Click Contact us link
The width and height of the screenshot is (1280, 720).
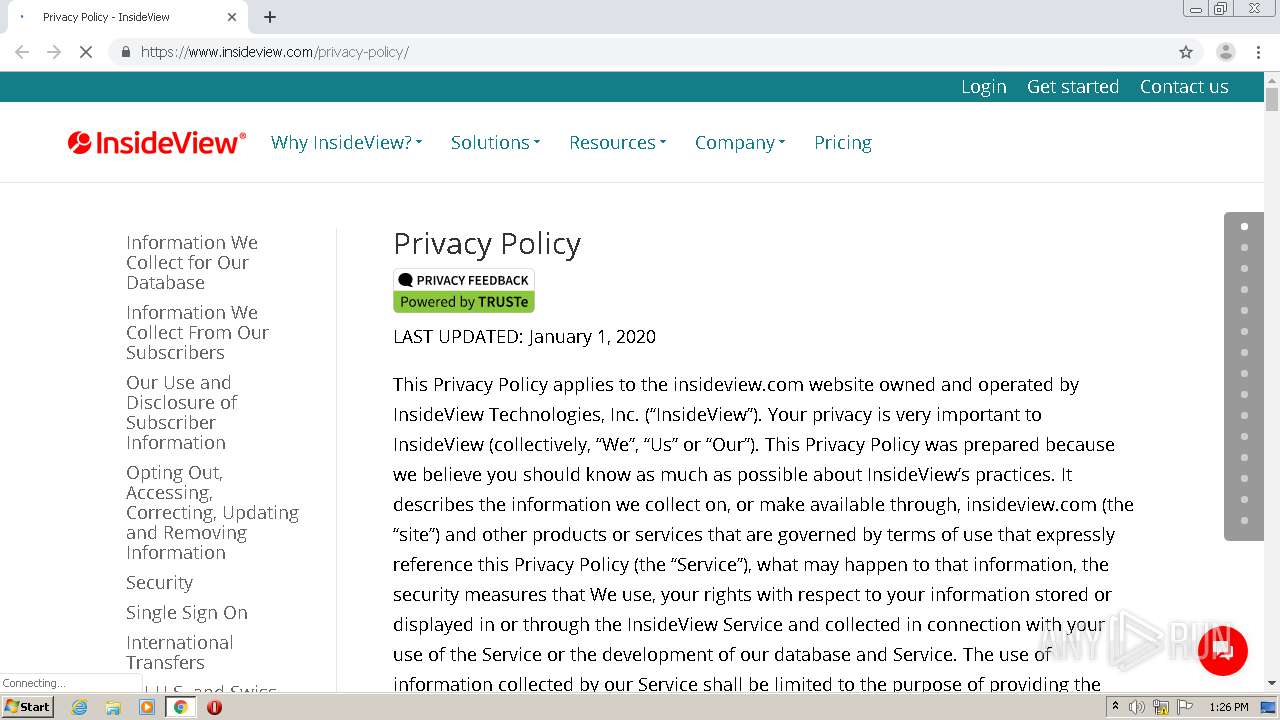tap(1184, 87)
